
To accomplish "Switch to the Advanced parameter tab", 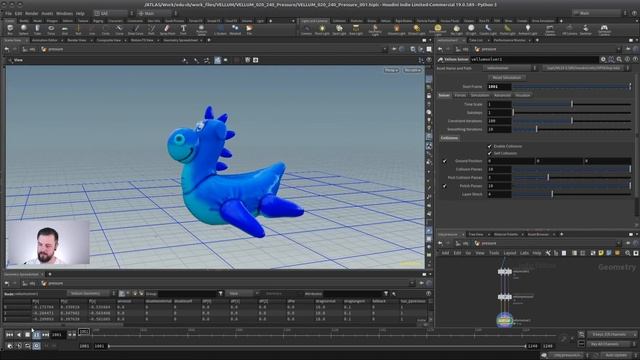I will tap(502, 95).
